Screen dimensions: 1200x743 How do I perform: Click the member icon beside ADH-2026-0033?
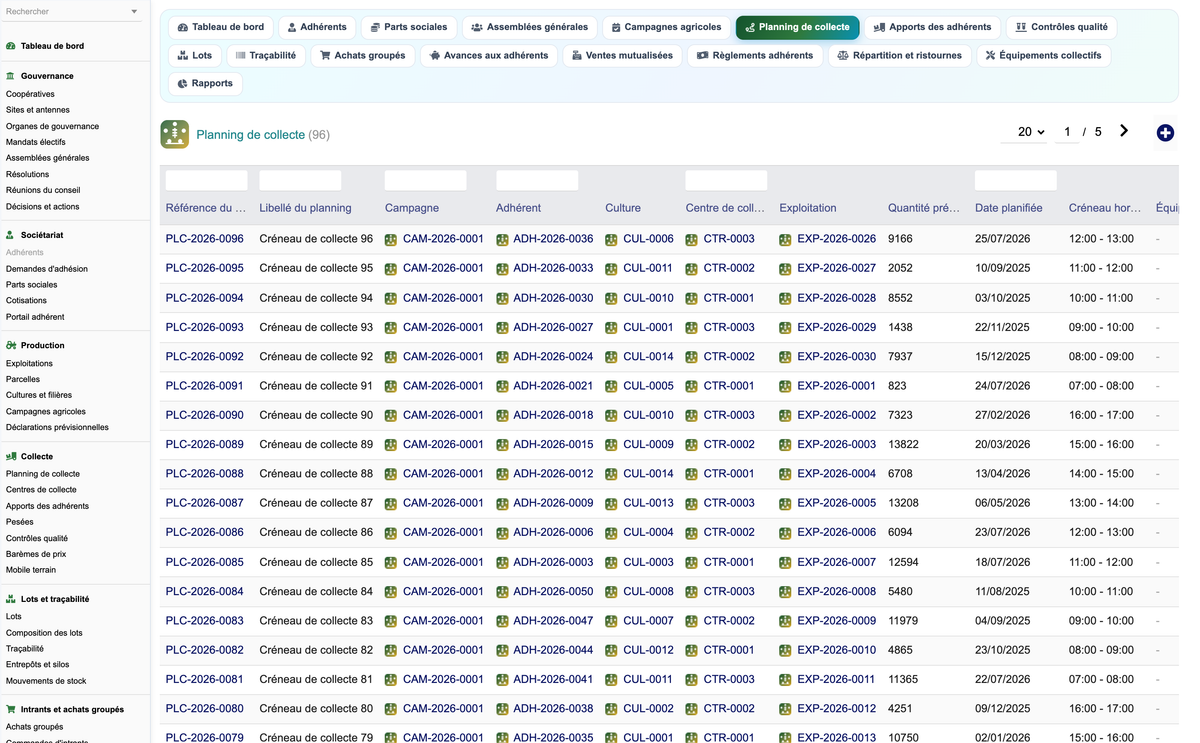[x=502, y=269]
